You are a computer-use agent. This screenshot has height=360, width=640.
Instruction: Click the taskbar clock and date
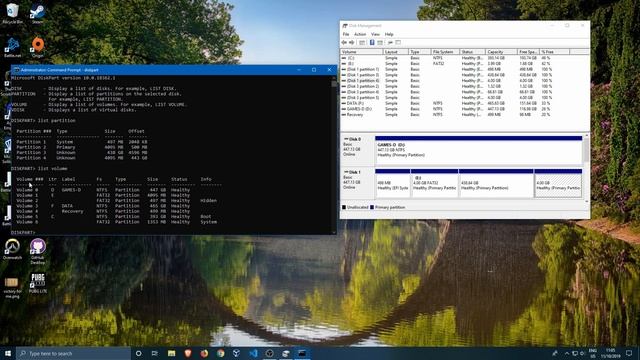point(611,353)
